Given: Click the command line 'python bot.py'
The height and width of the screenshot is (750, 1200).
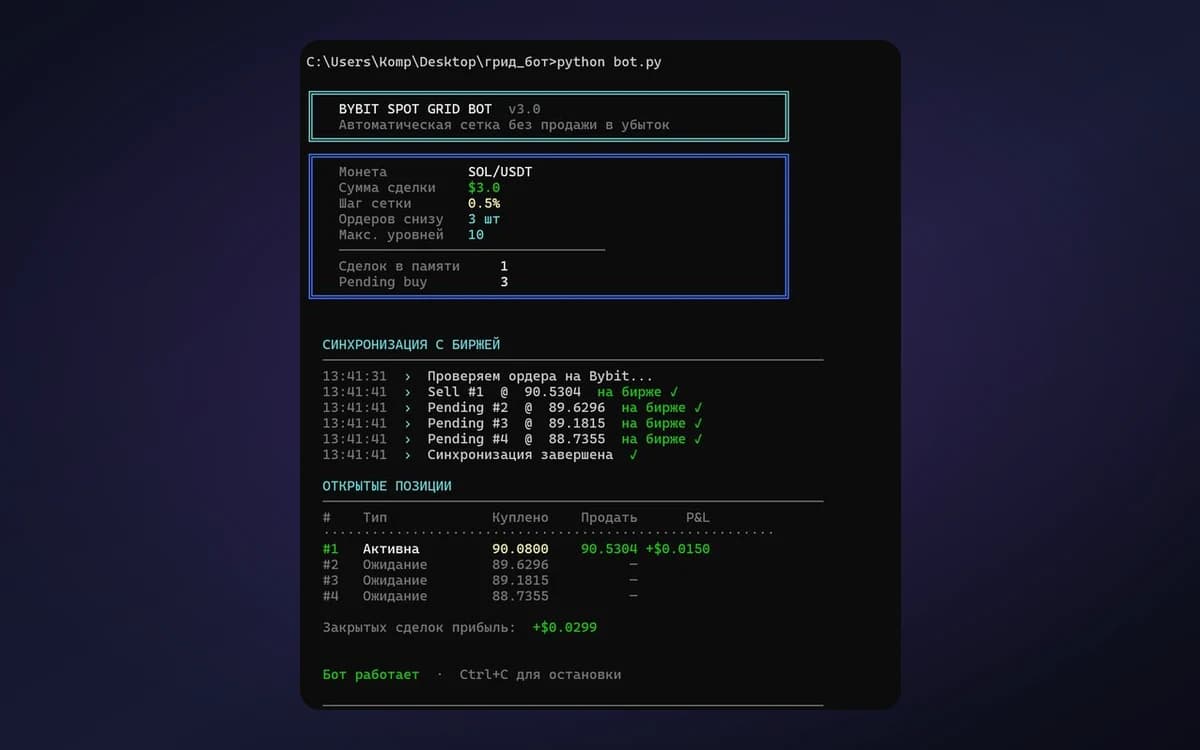Looking at the screenshot, I should pyautogui.click(x=609, y=62).
